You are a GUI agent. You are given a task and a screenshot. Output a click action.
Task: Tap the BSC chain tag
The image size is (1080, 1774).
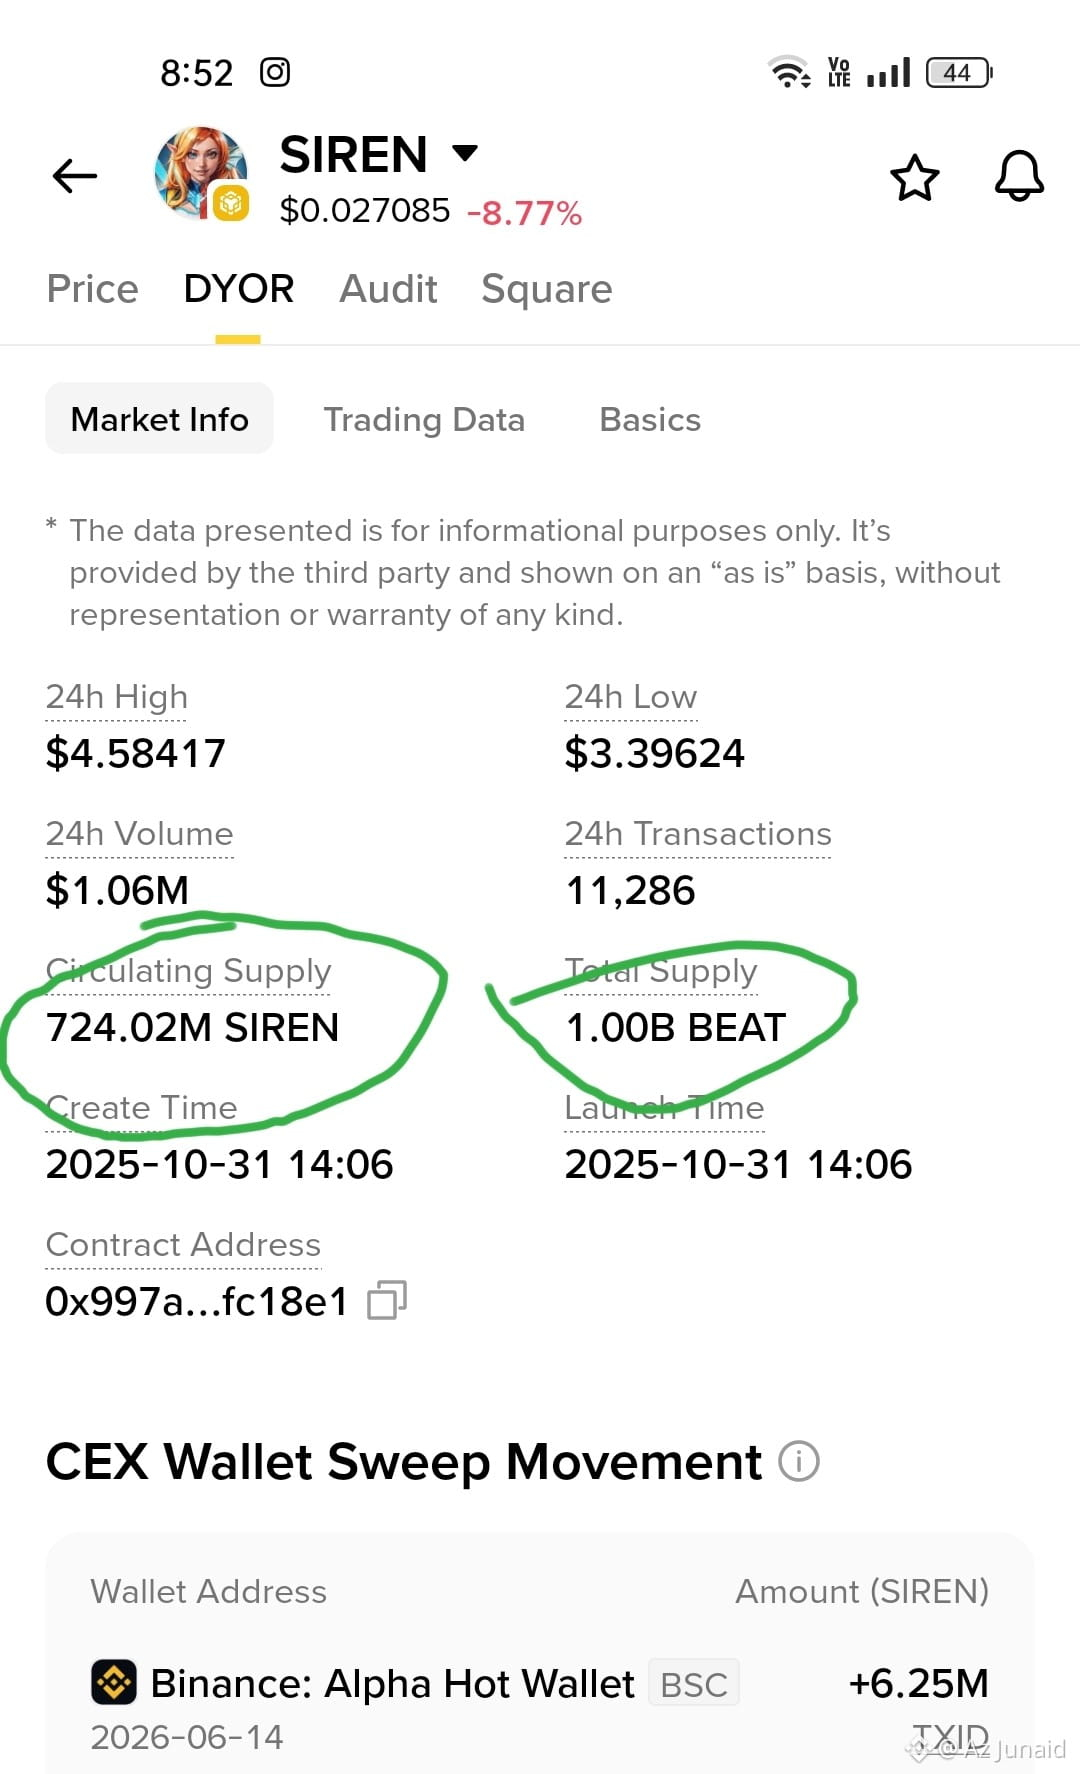tap(694, 1685)
